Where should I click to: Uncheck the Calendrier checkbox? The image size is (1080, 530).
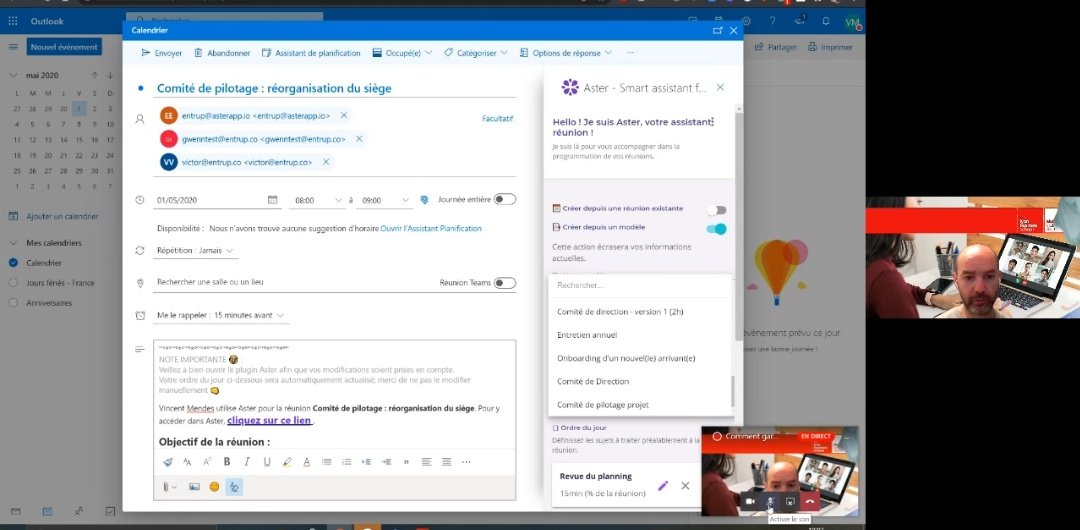13,263
